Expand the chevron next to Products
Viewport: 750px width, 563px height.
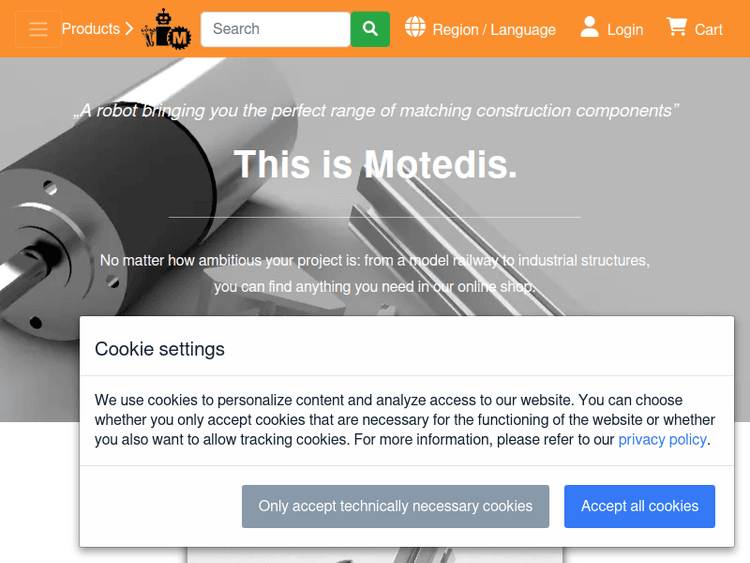point(129,29)
